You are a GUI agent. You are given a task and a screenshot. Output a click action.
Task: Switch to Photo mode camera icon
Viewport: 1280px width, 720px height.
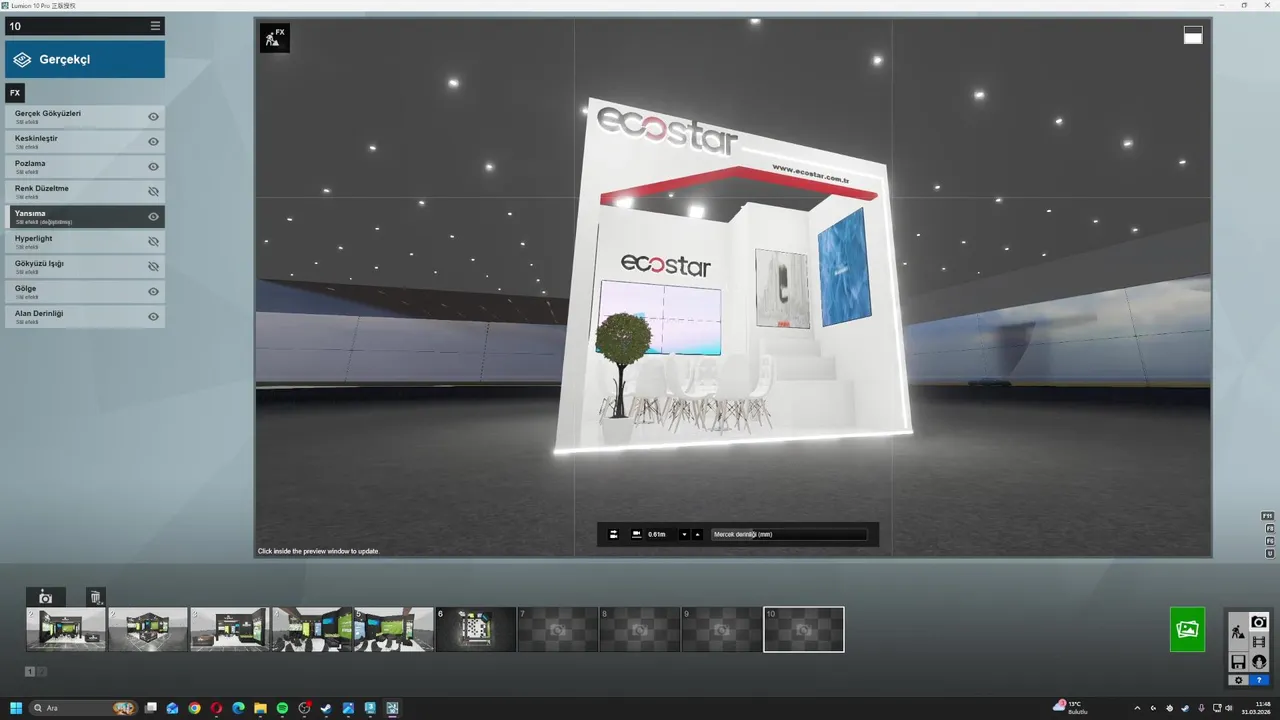tap(1259, 621)
